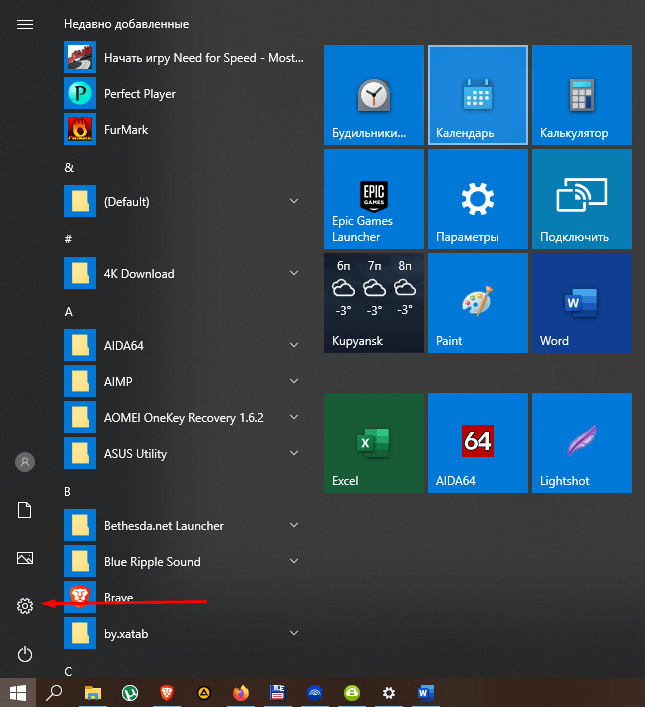Launch the Word tile
The image size is (645, 707).
pyautogui.click(x=582, y=303)
